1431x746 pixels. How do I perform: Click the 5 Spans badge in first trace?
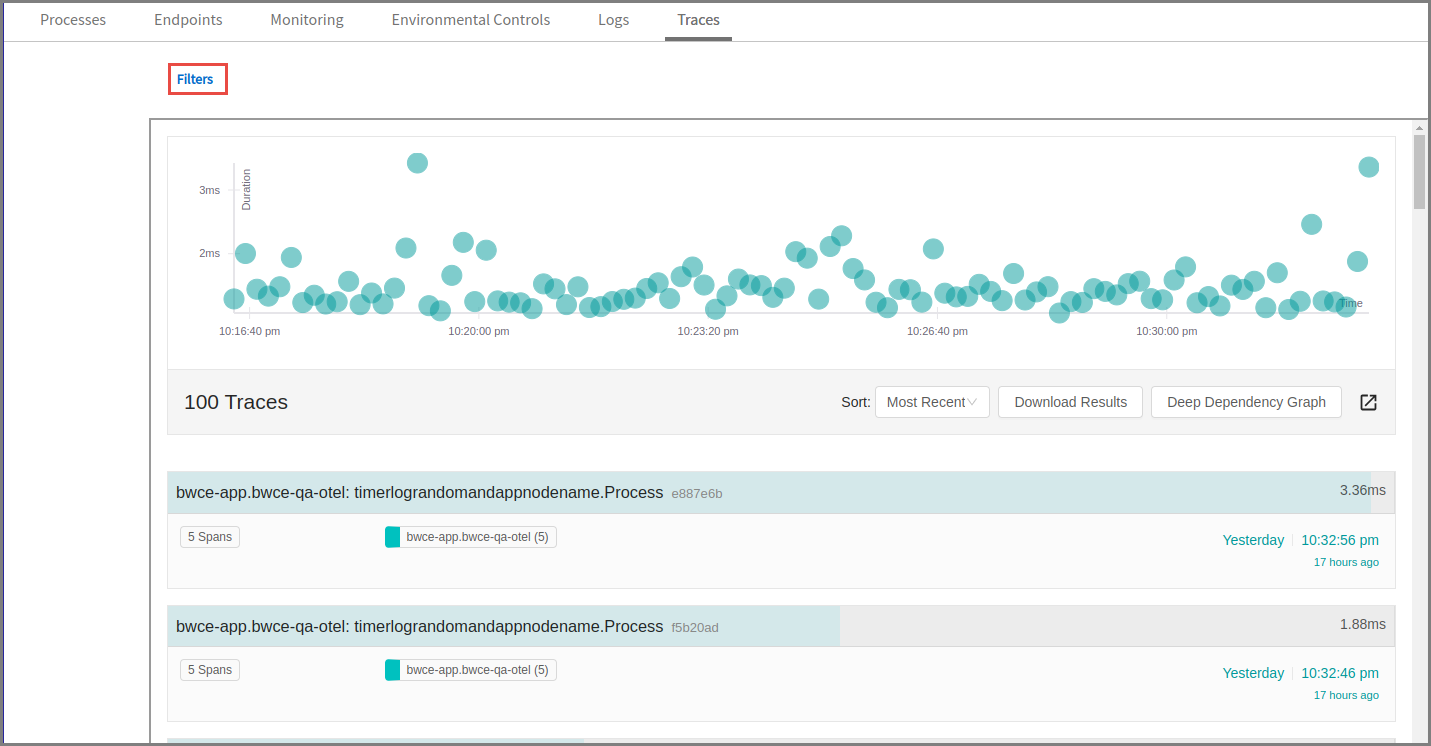pos(210,537)
